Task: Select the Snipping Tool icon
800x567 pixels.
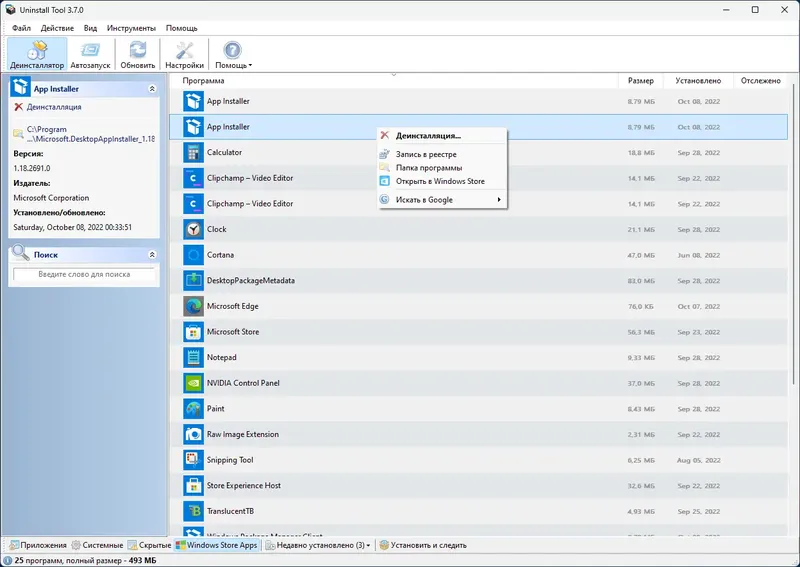Action: 193,460
